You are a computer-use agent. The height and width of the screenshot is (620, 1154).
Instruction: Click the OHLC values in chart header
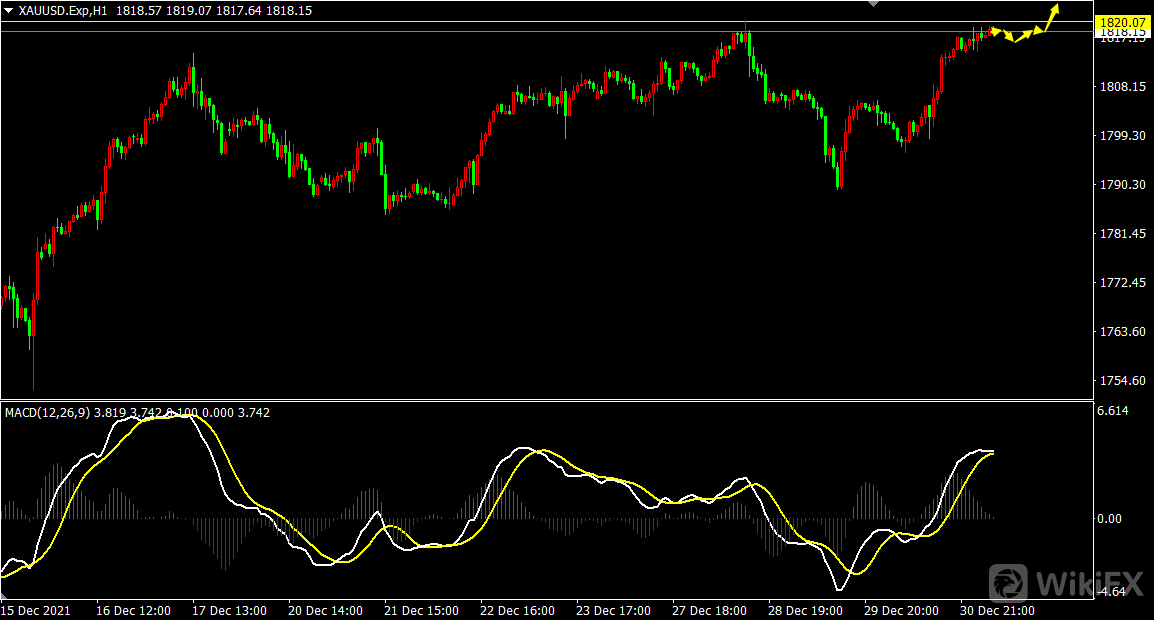tap(228, 9)
